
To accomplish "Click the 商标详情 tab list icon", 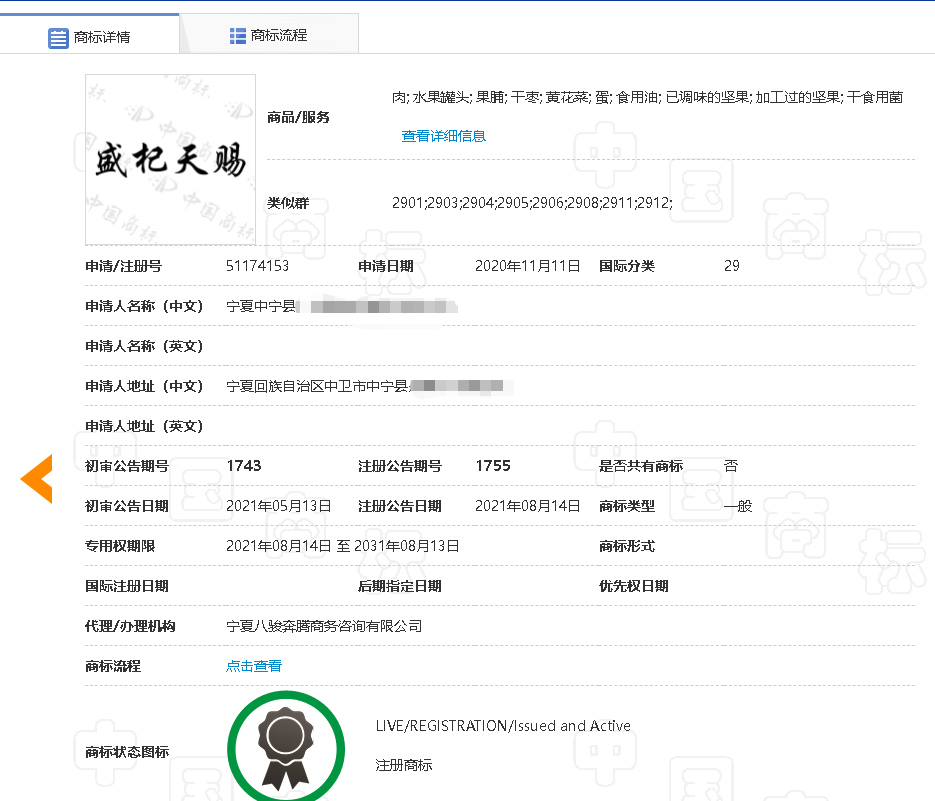I will tap(58, 38).
